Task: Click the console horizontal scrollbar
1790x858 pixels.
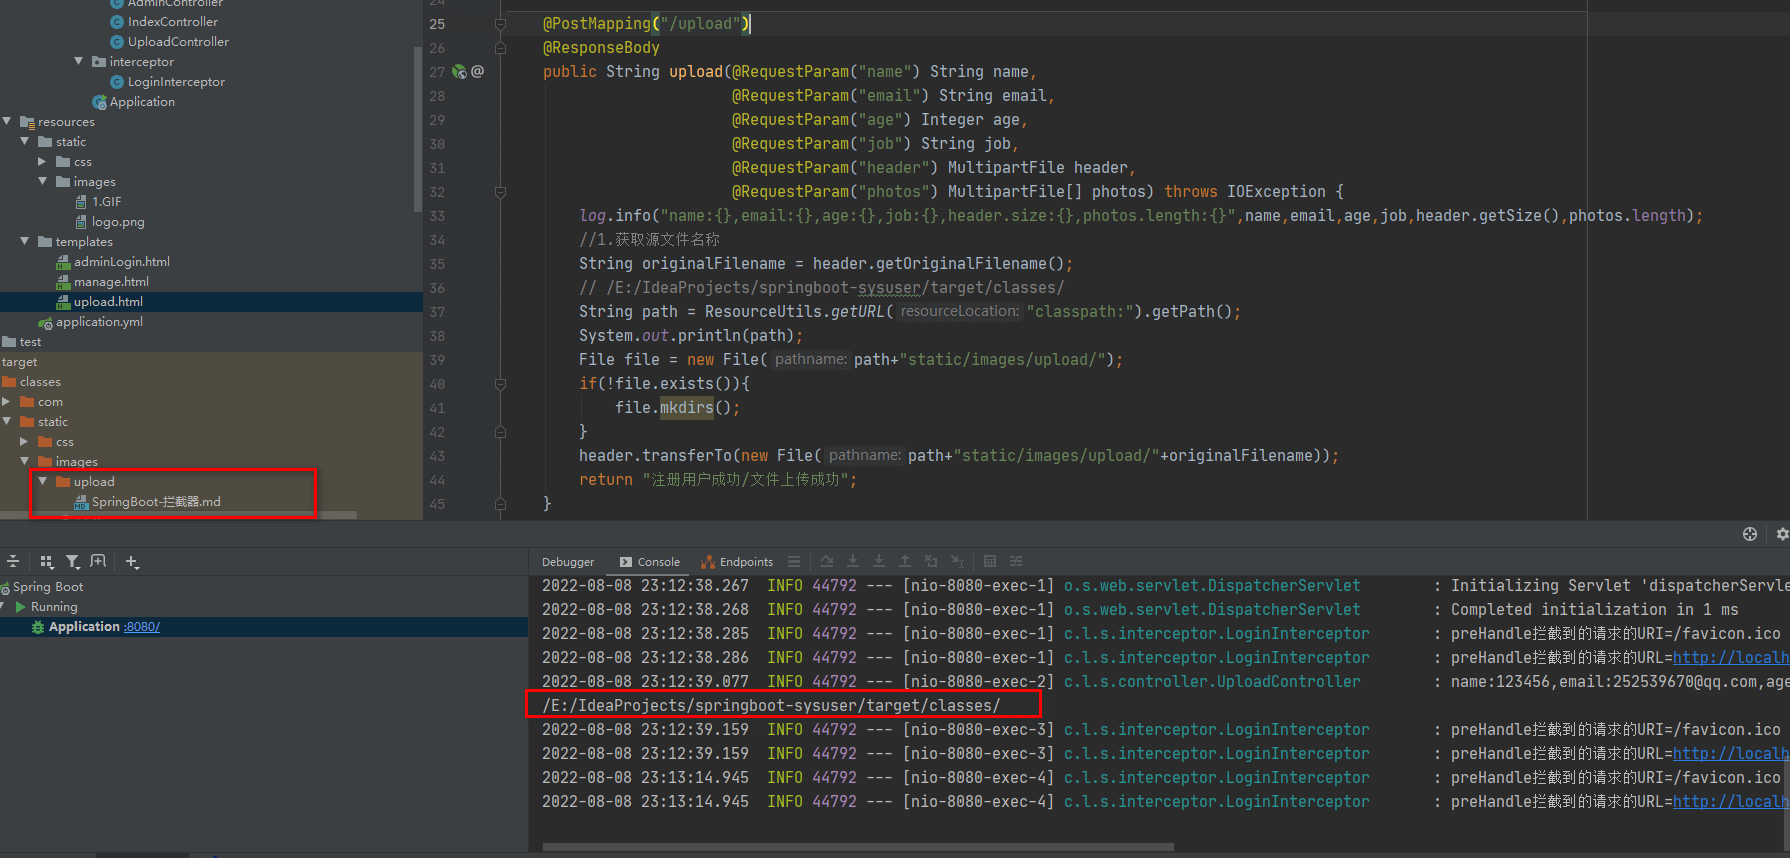Action: coord(858,847)
